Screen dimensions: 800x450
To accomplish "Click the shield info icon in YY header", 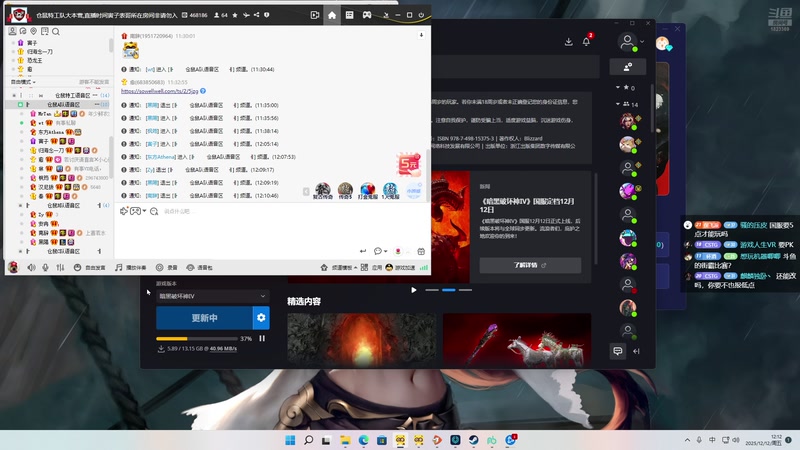I will (266, 15).
